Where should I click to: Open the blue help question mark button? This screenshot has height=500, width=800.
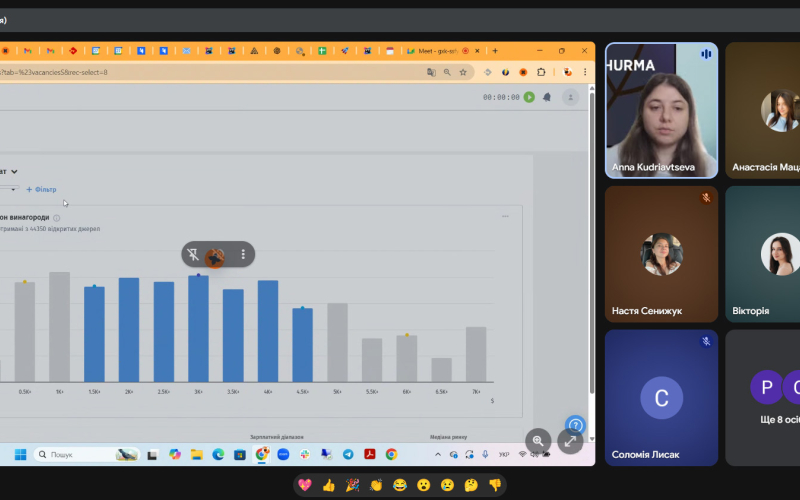(575, 425)
